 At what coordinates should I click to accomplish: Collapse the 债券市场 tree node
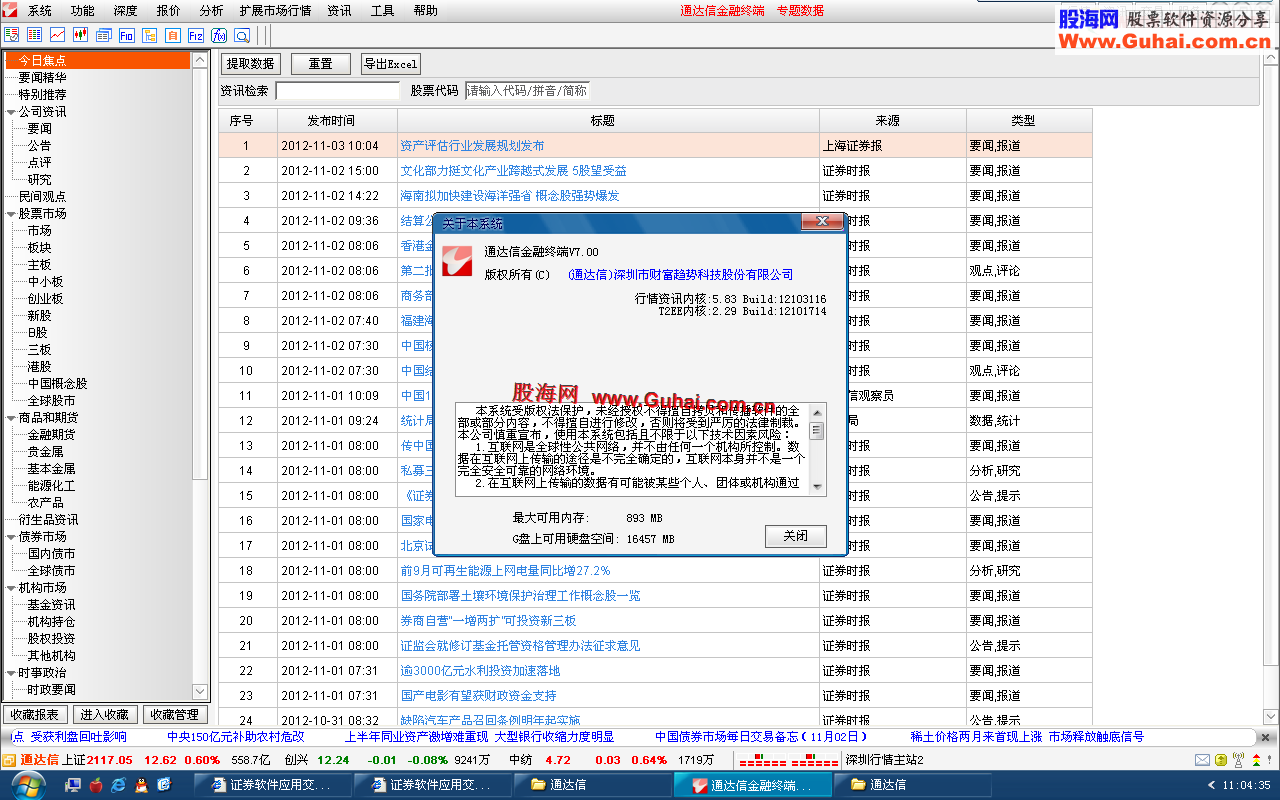click(11, 537)
